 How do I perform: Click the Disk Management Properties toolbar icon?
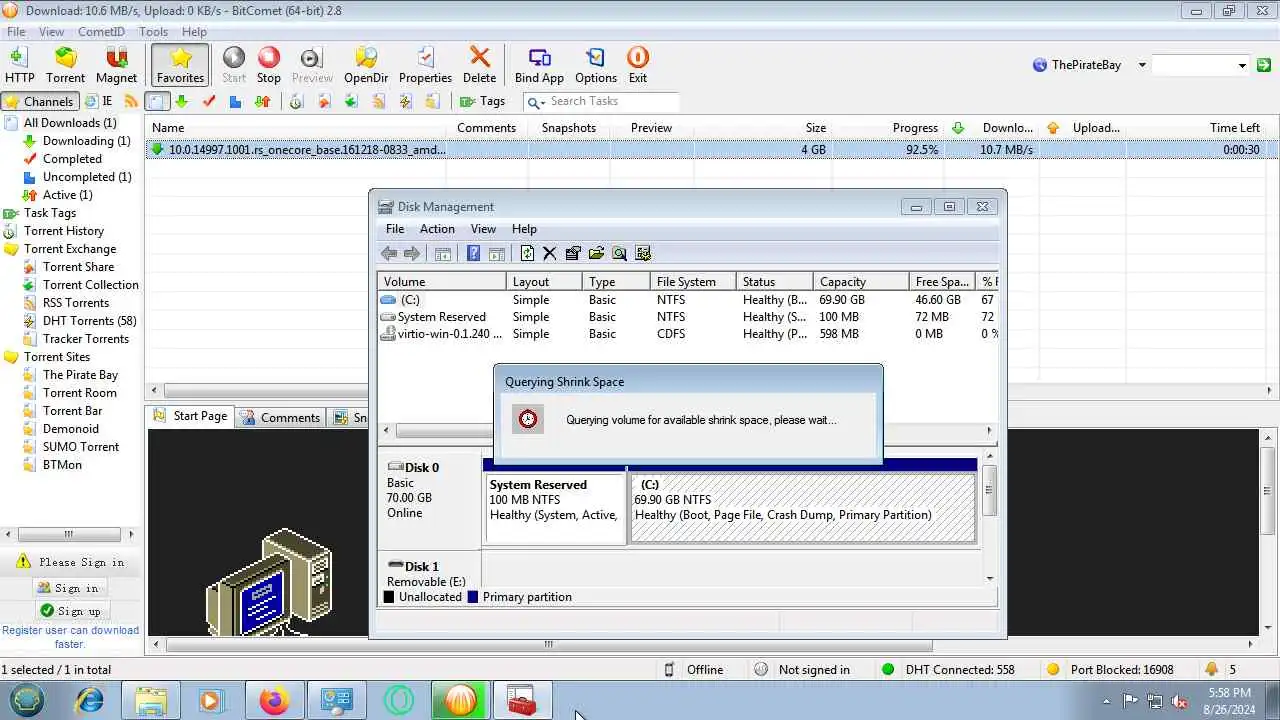coord(573,254)
